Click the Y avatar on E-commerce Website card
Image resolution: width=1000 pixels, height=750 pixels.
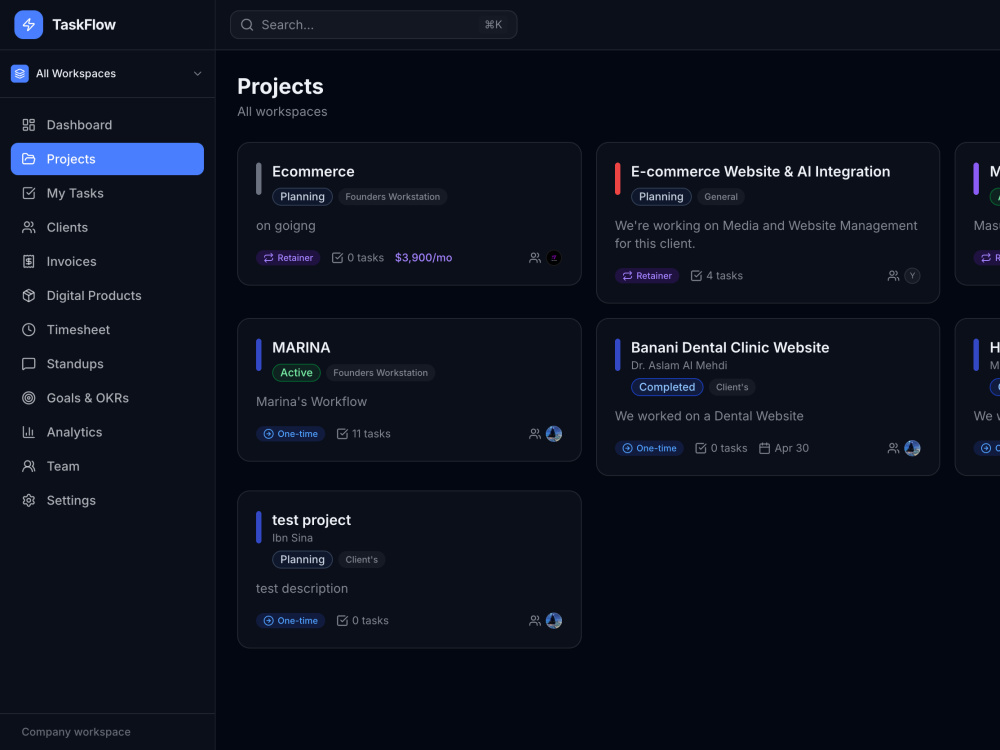(x=912, y=276)
